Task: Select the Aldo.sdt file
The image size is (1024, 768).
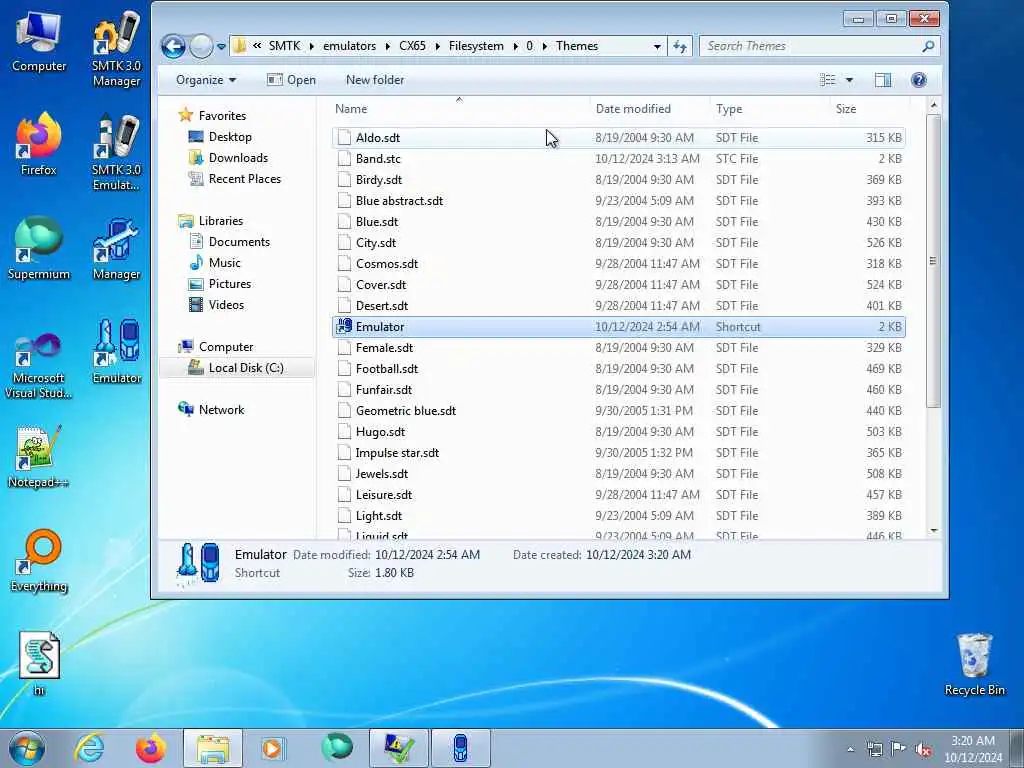Action: (618, 138)
